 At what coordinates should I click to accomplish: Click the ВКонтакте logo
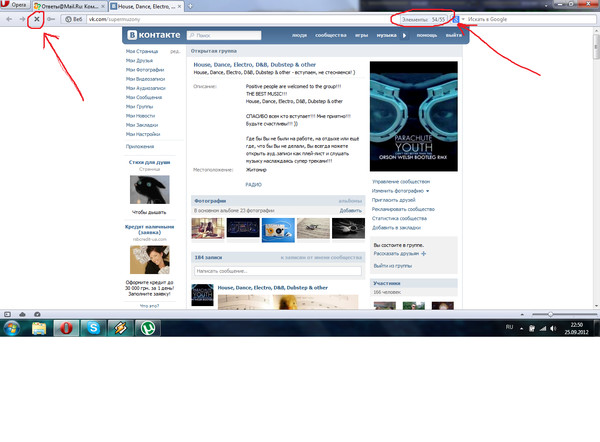click(153, 35)
